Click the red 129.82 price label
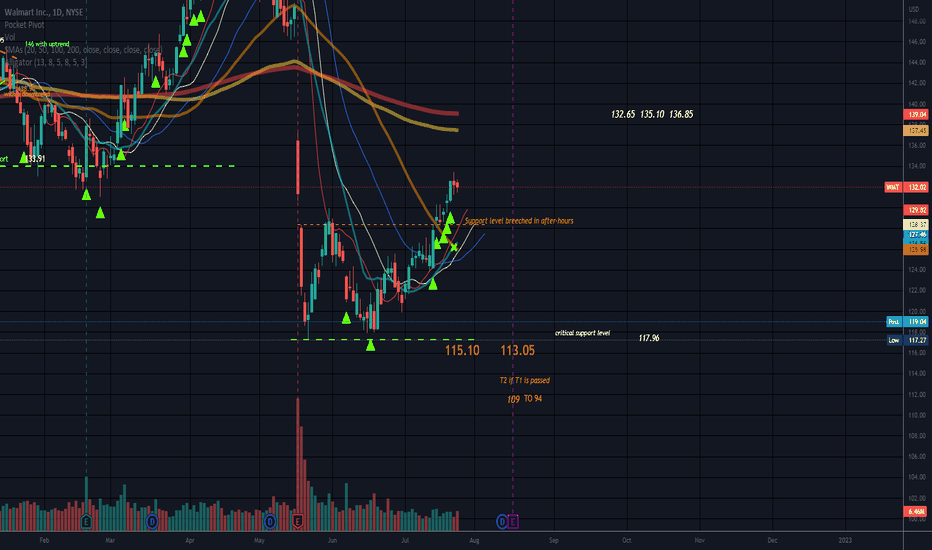The image size is (932, 550). tap(917, 210)
